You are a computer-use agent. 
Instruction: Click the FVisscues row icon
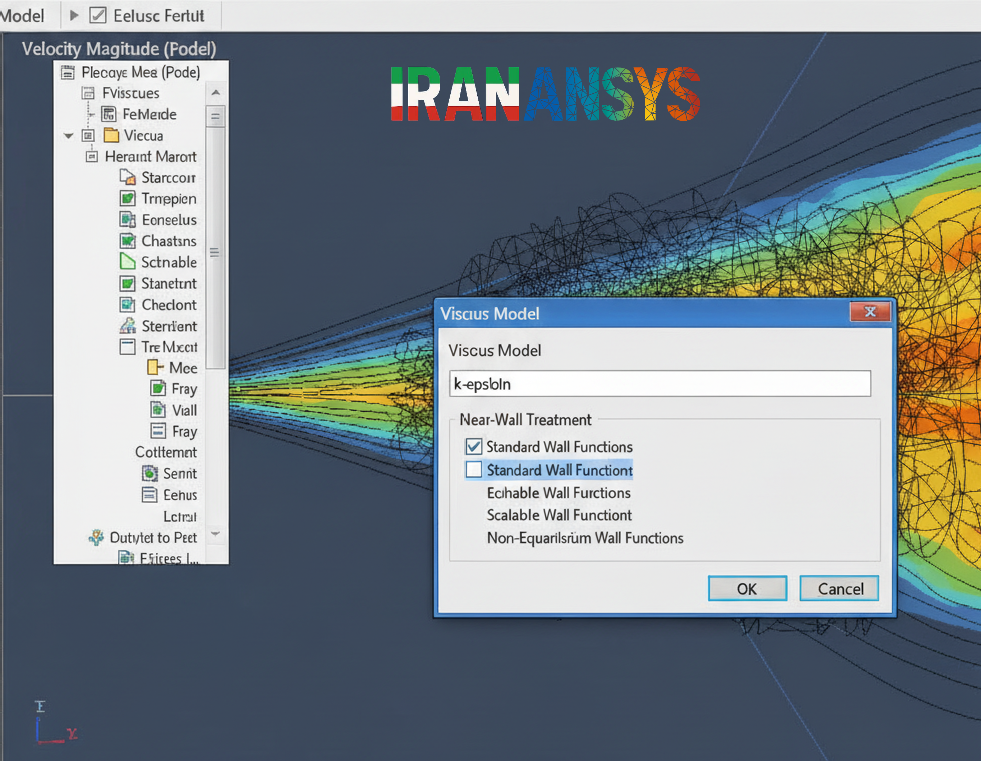[x=89, y=94]
